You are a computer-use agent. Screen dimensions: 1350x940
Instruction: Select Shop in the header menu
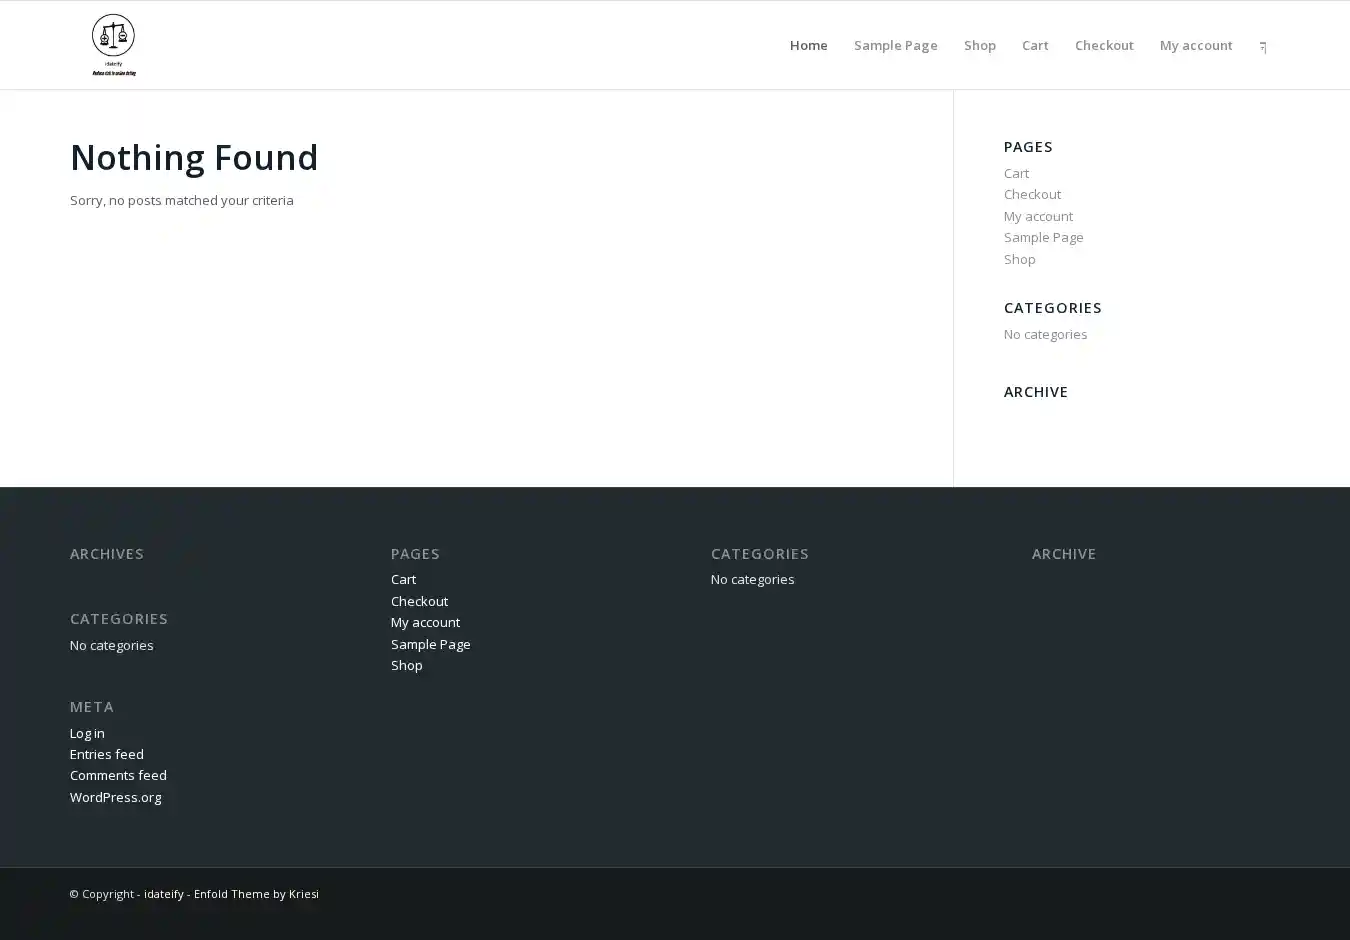(979, 45)
